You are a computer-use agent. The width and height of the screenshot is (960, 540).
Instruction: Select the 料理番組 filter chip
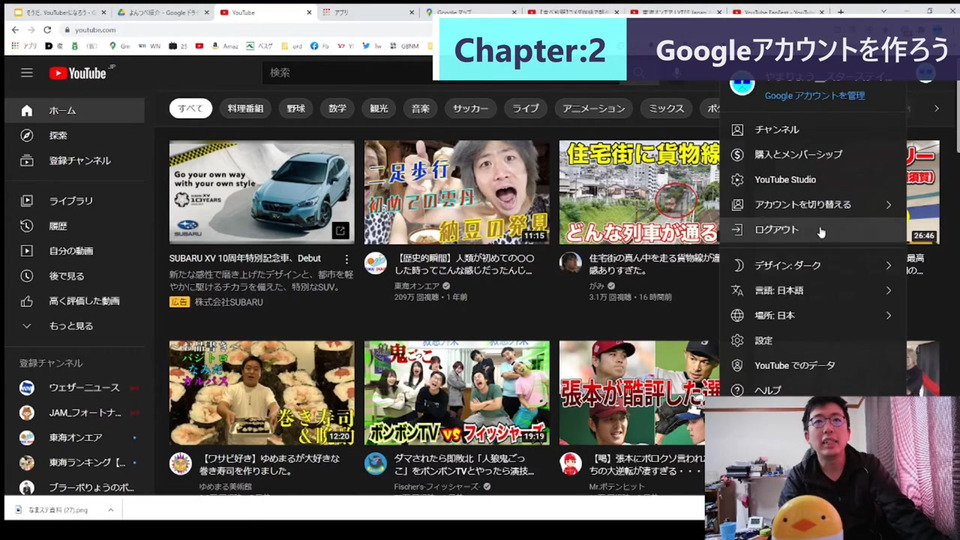point(246,108)
